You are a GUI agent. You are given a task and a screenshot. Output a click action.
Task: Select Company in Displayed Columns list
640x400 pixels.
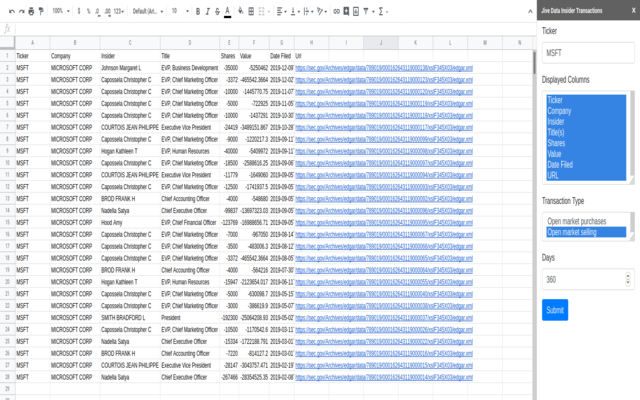pyautogui.click(x=586, y=111)
